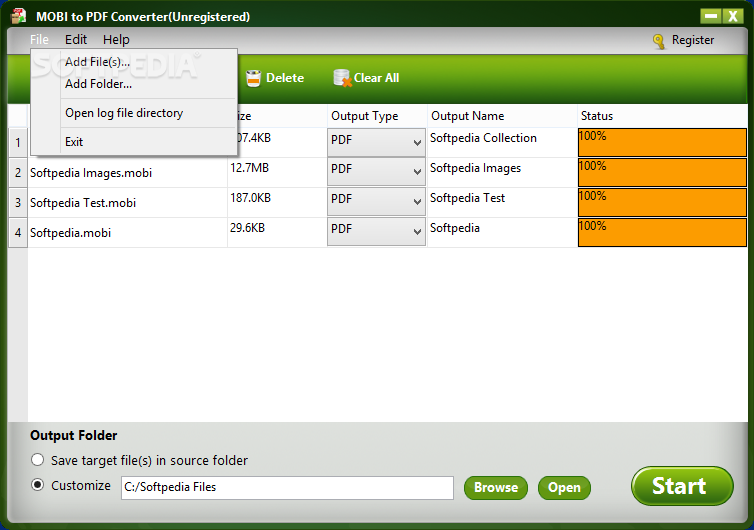Click progress bar in row 4
Image resolution: width=754 pixels, height=530 pixels.
[x=662, y=232]
